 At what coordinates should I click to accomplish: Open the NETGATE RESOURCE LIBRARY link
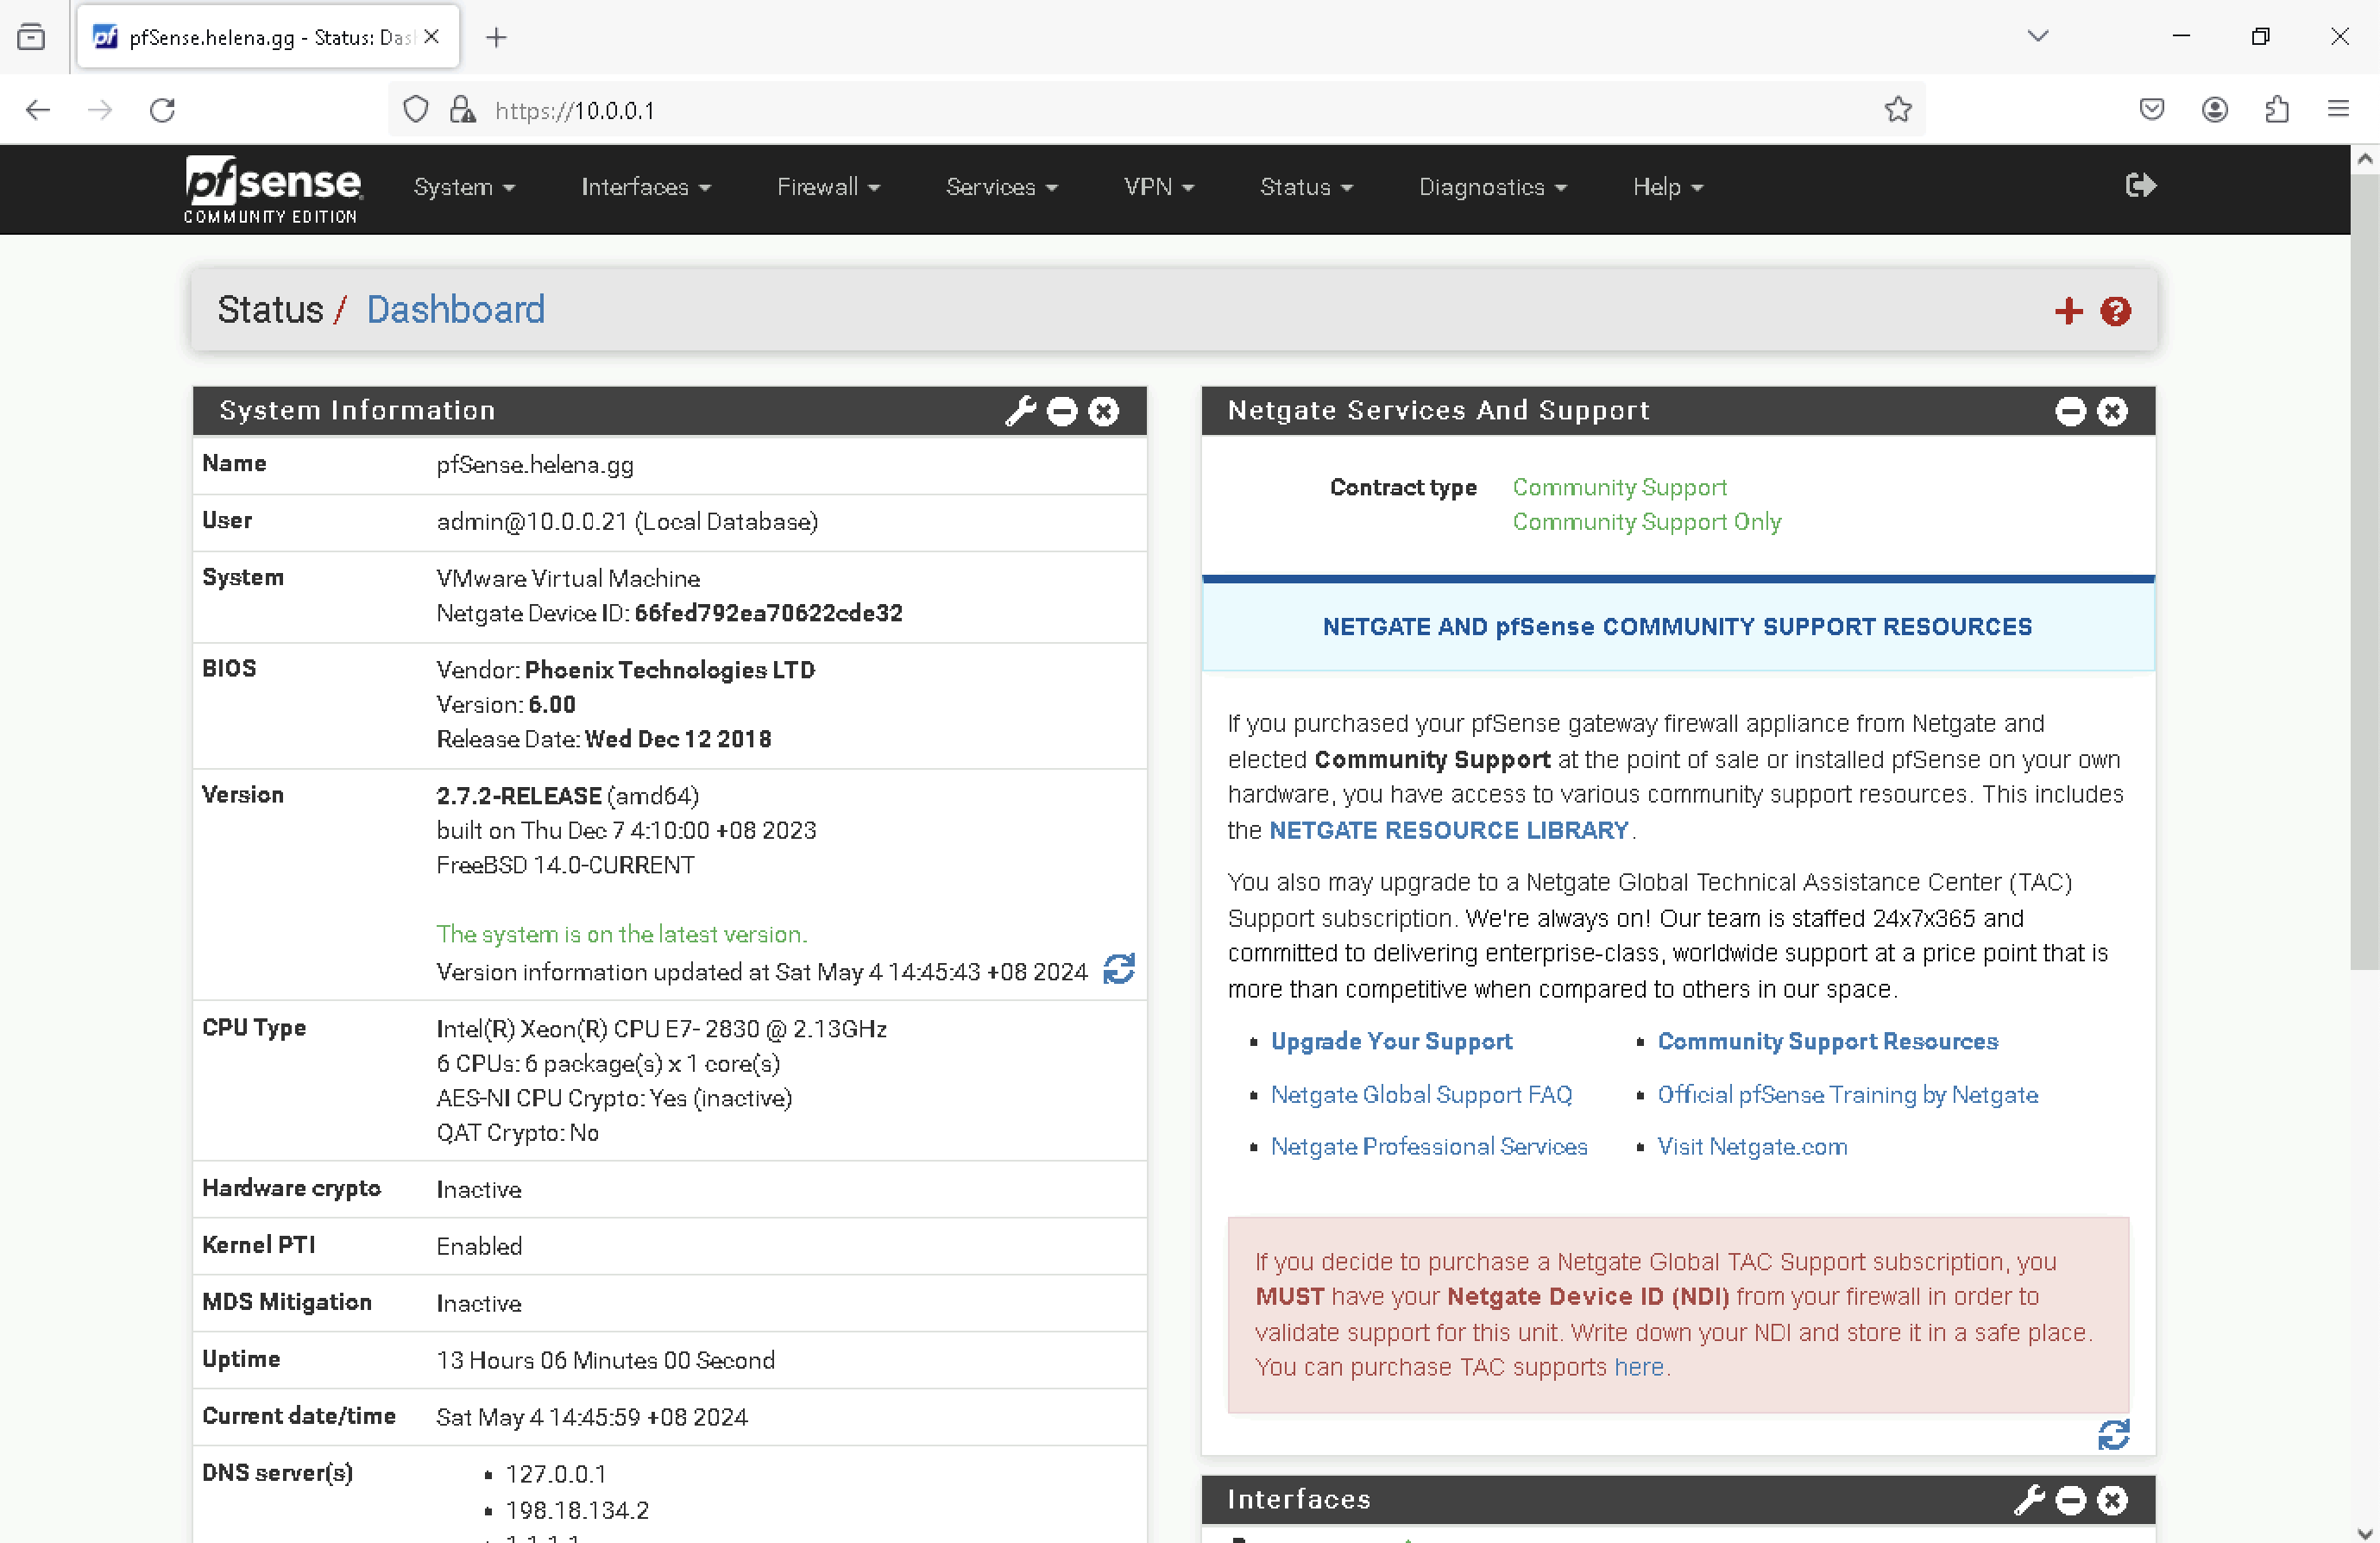tap(1448, 830)
